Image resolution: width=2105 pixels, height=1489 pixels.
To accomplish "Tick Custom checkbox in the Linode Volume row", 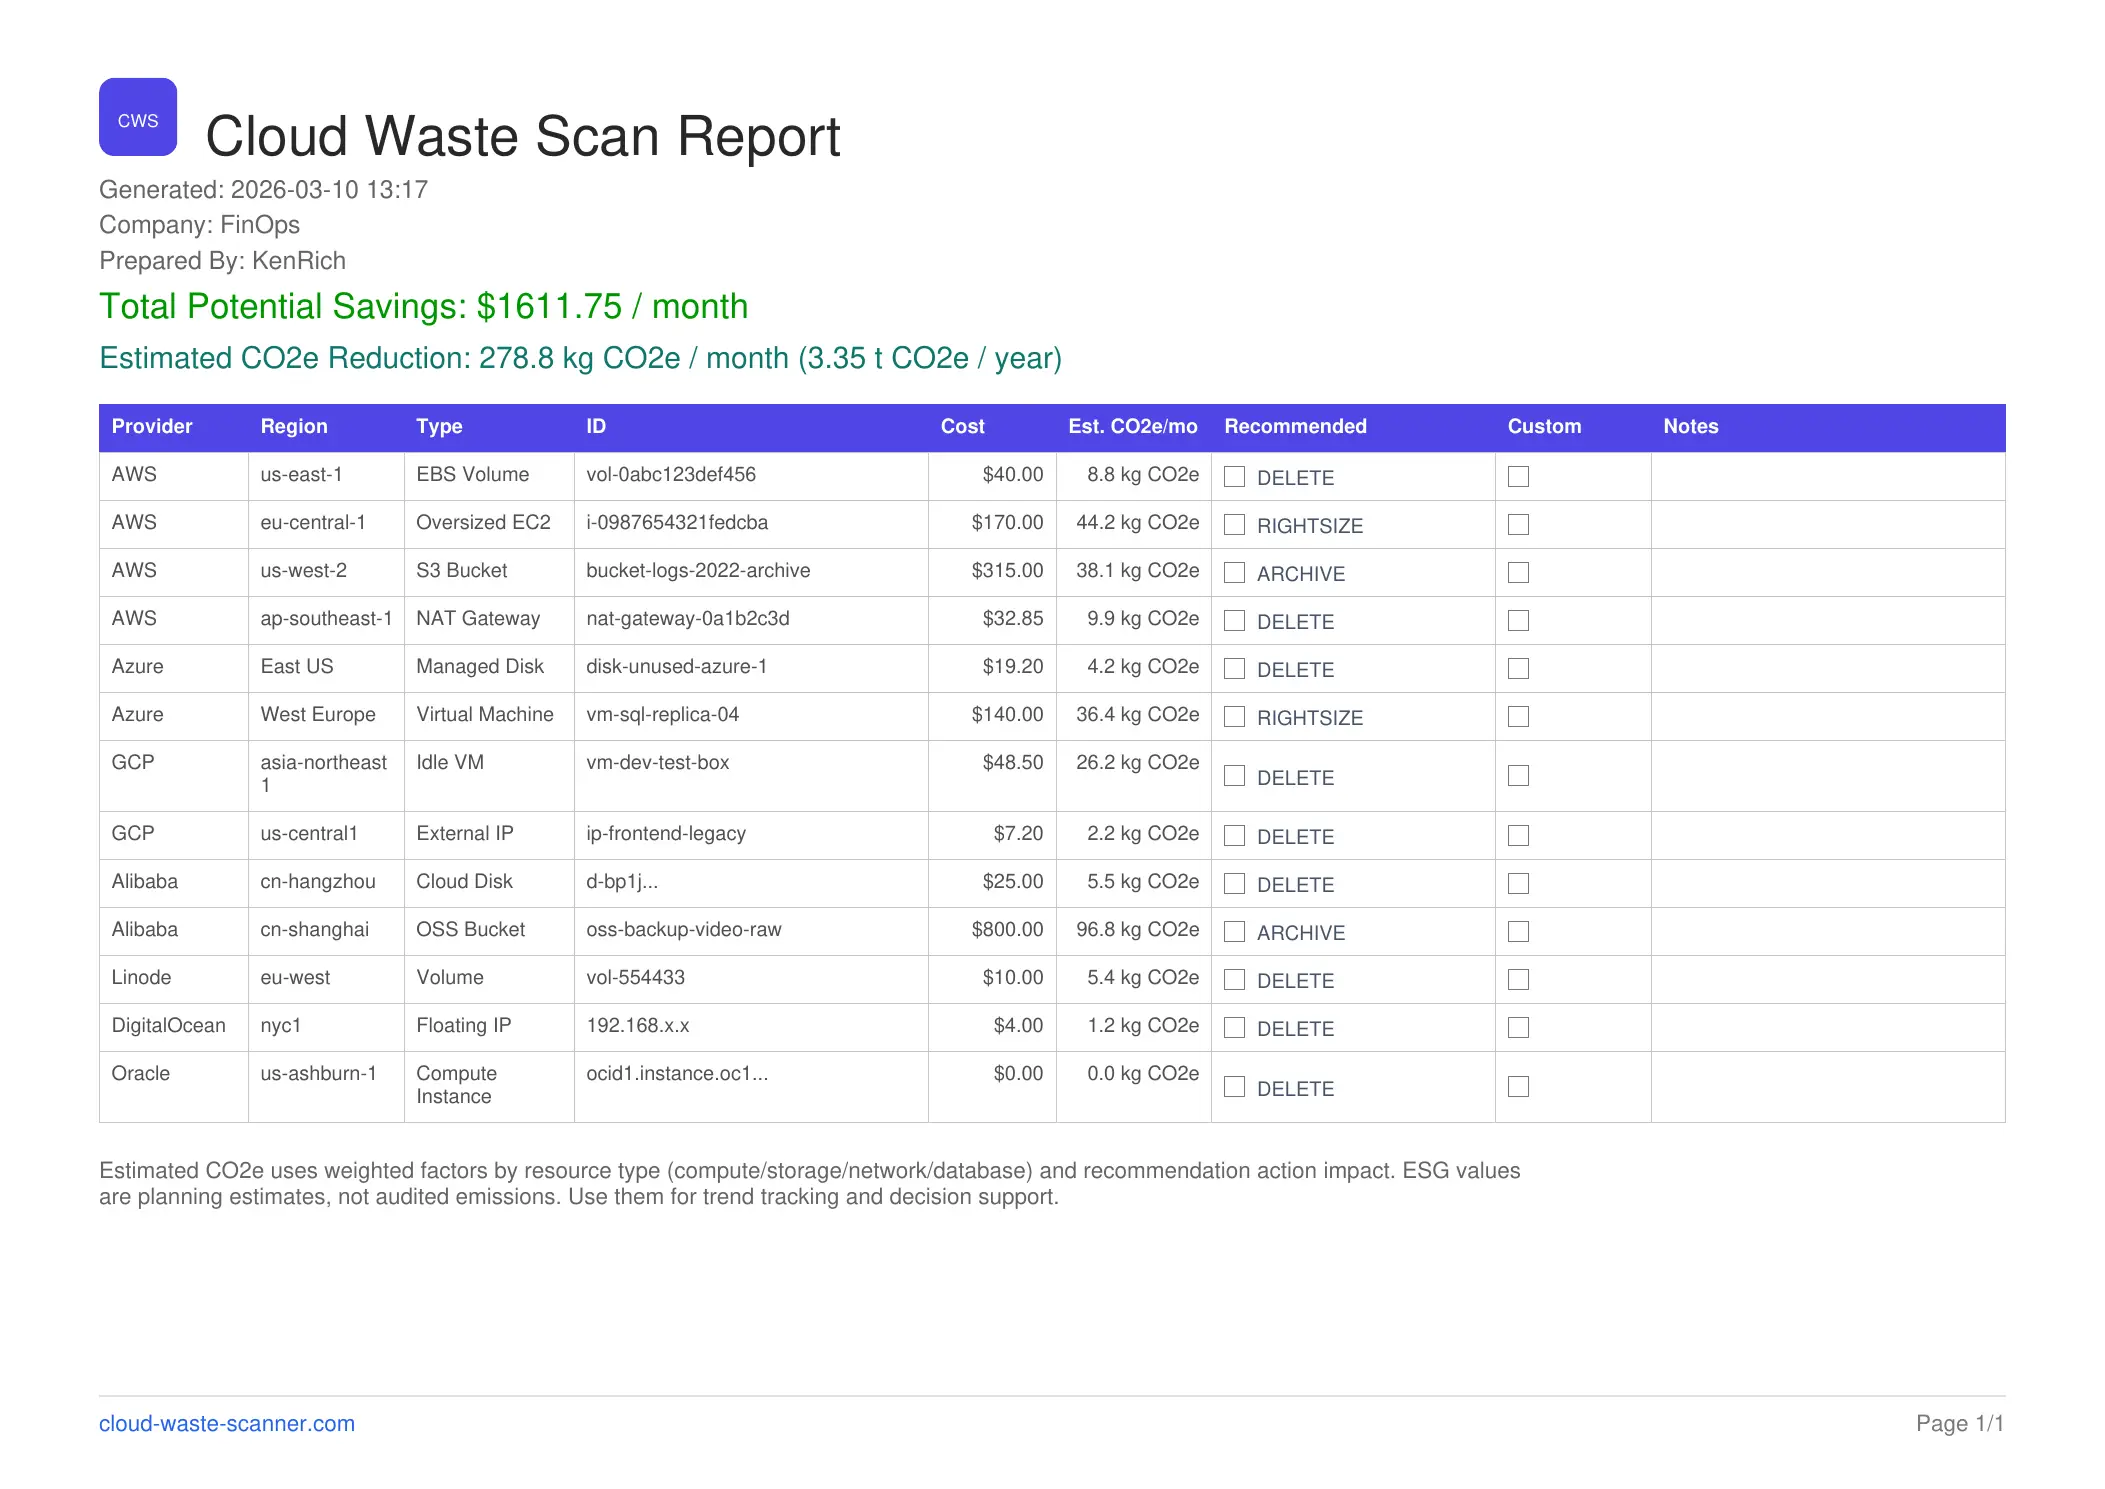I will point(1518,979).
